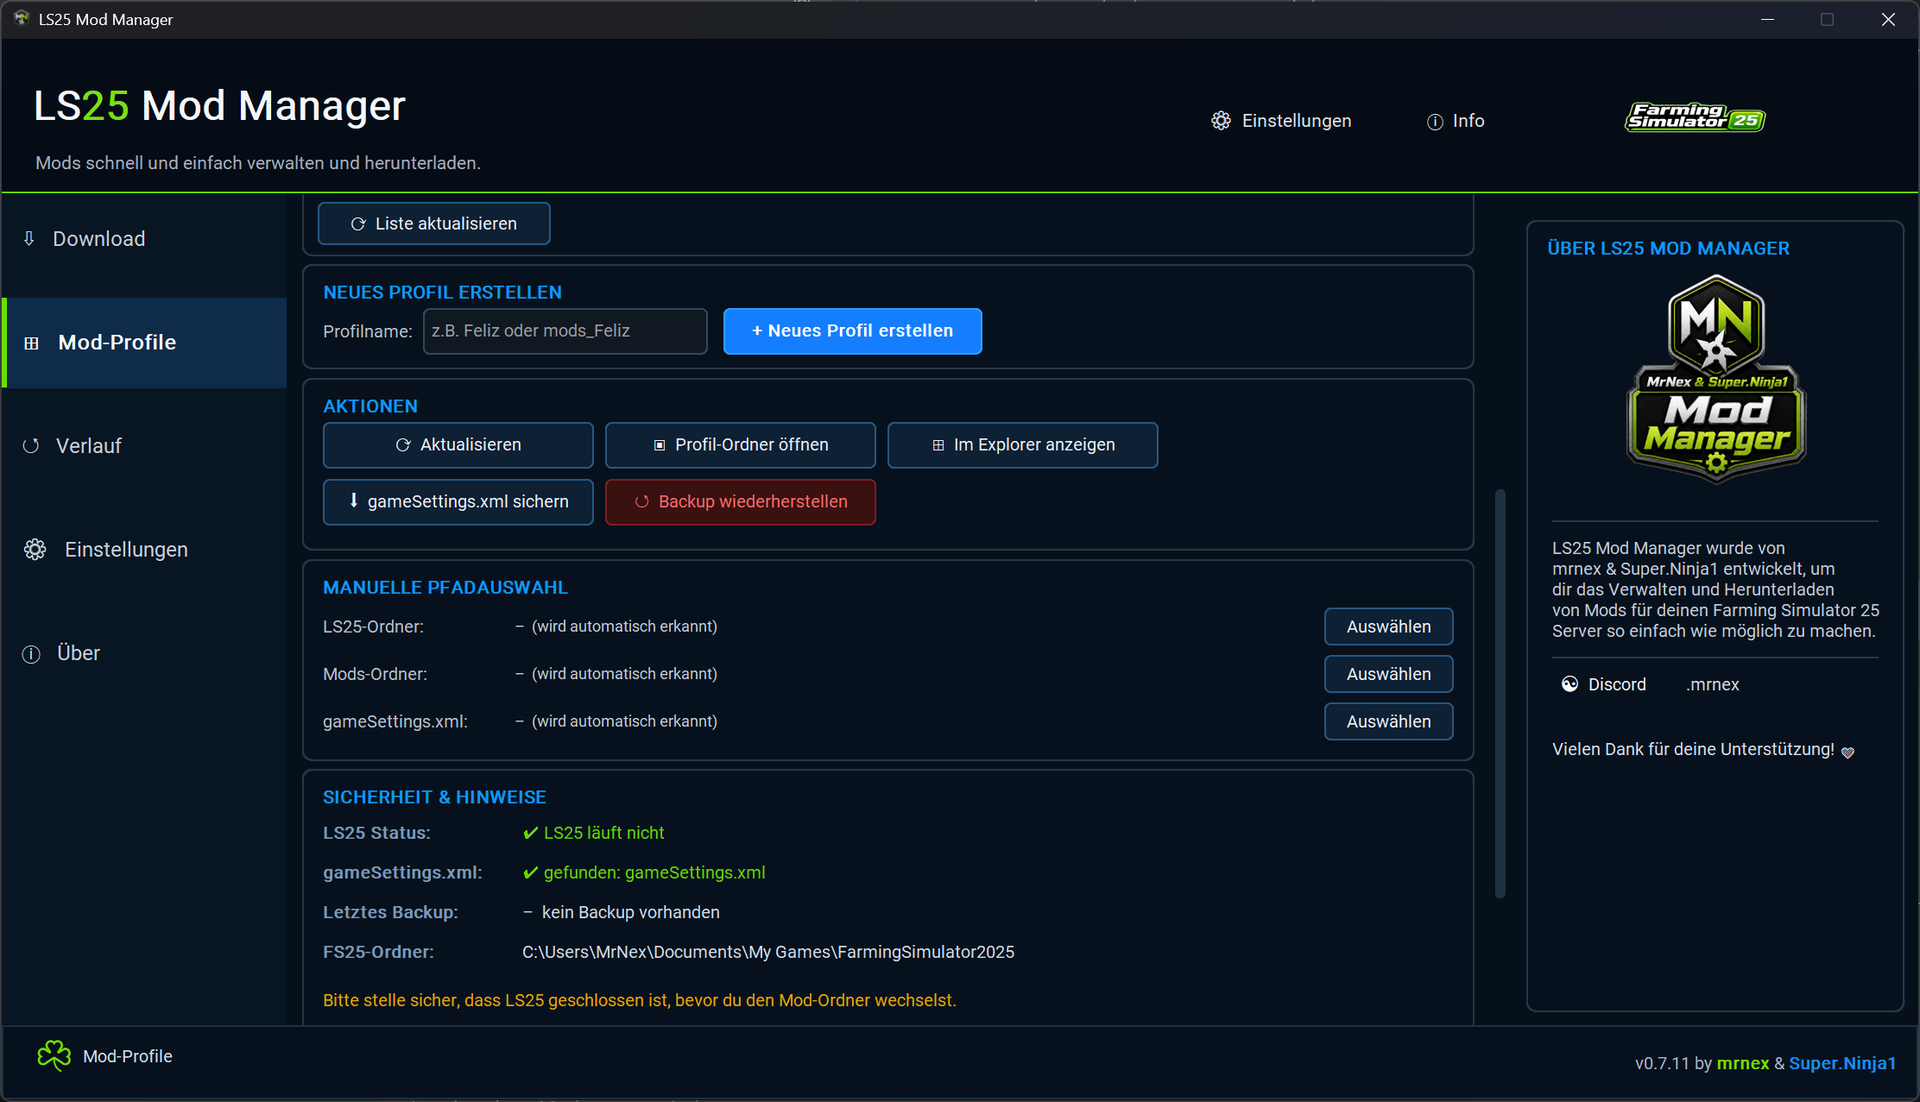Click the Farming Simulator 25 logo
This screenshot has width=1920, height=1102.
[1695, 118]
